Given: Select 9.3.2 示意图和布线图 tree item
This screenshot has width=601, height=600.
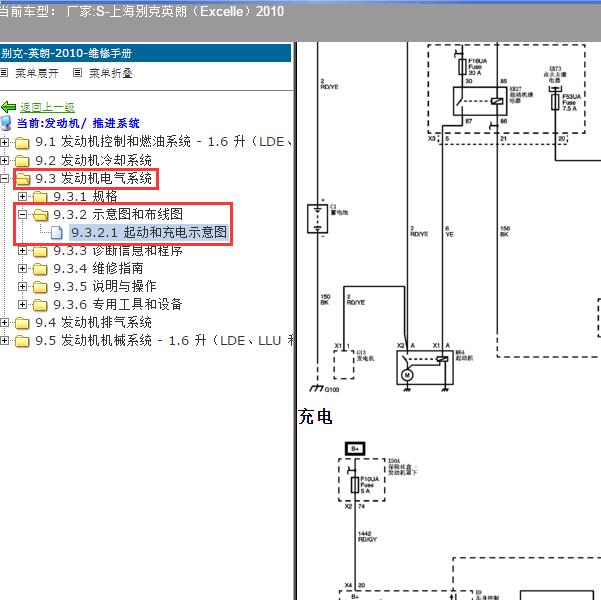Looking at the screenshot, I should pyautogui.click(x=118, y=214).
